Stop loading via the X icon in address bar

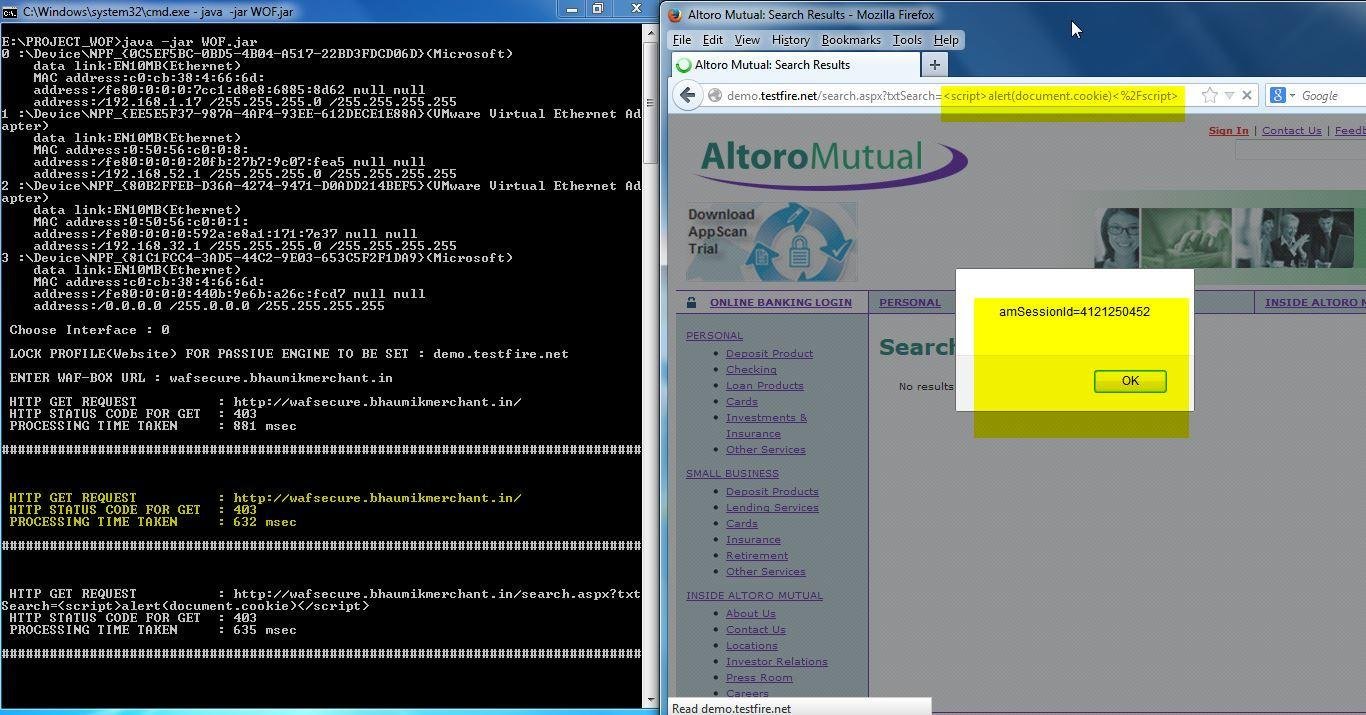coord(1247,96)
